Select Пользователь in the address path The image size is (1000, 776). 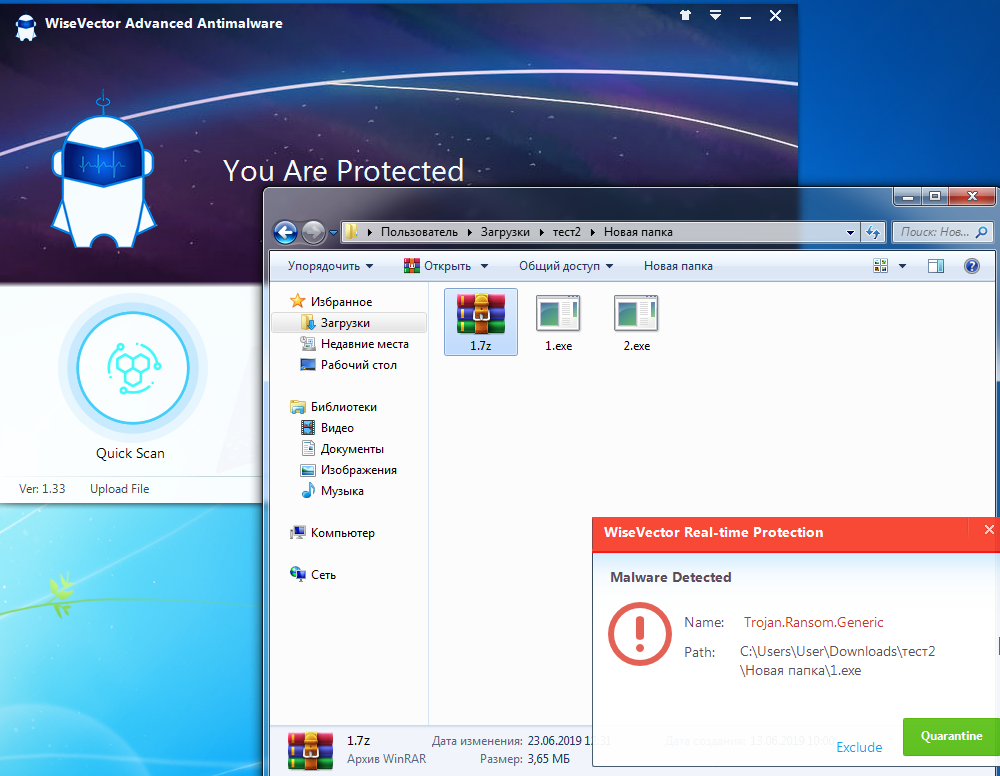[x=419, y=232]
